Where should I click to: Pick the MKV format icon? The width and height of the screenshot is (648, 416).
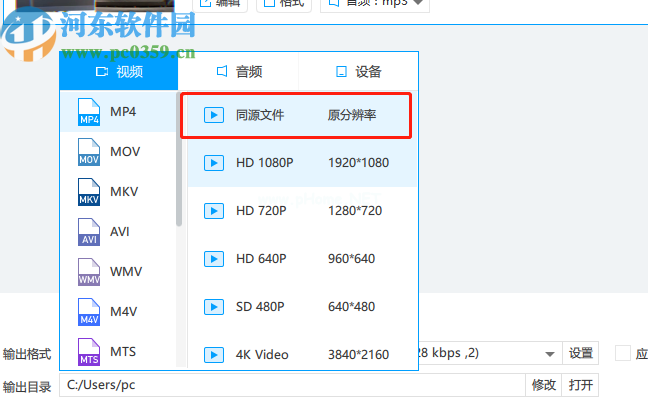90,192
